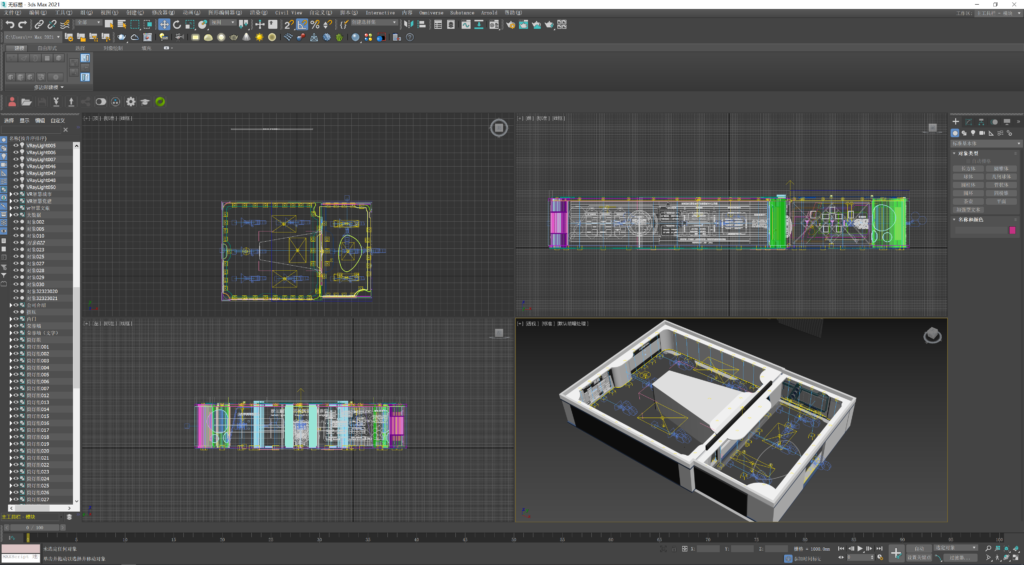The width and height of the screenshot is (1024, 565).
Task: Select the Rotate transform tool
Action: [x=177, y=24]
